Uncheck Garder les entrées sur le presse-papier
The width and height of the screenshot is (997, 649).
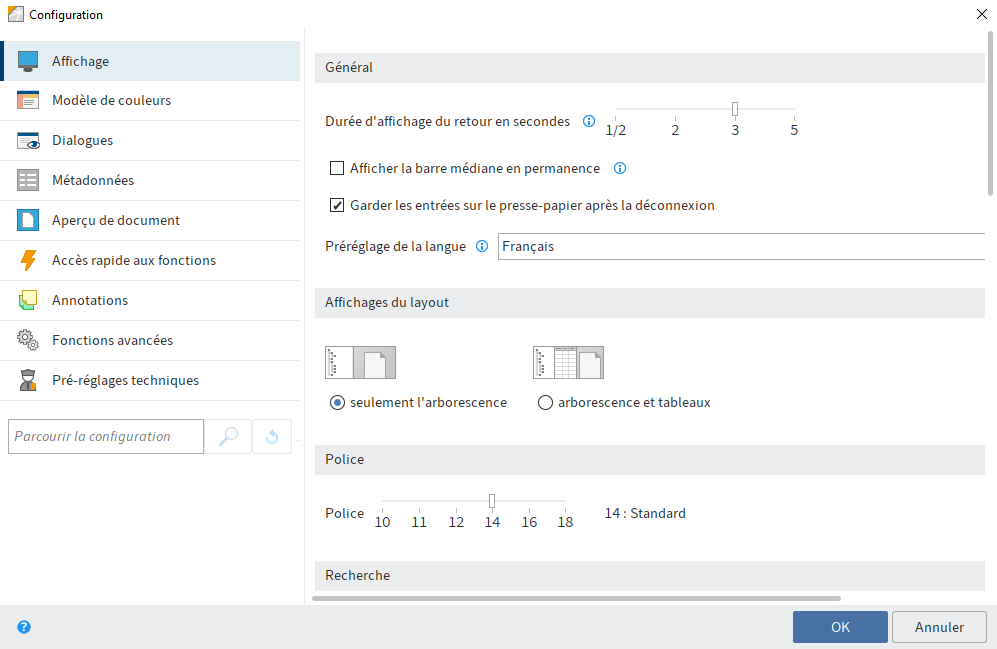336,205
